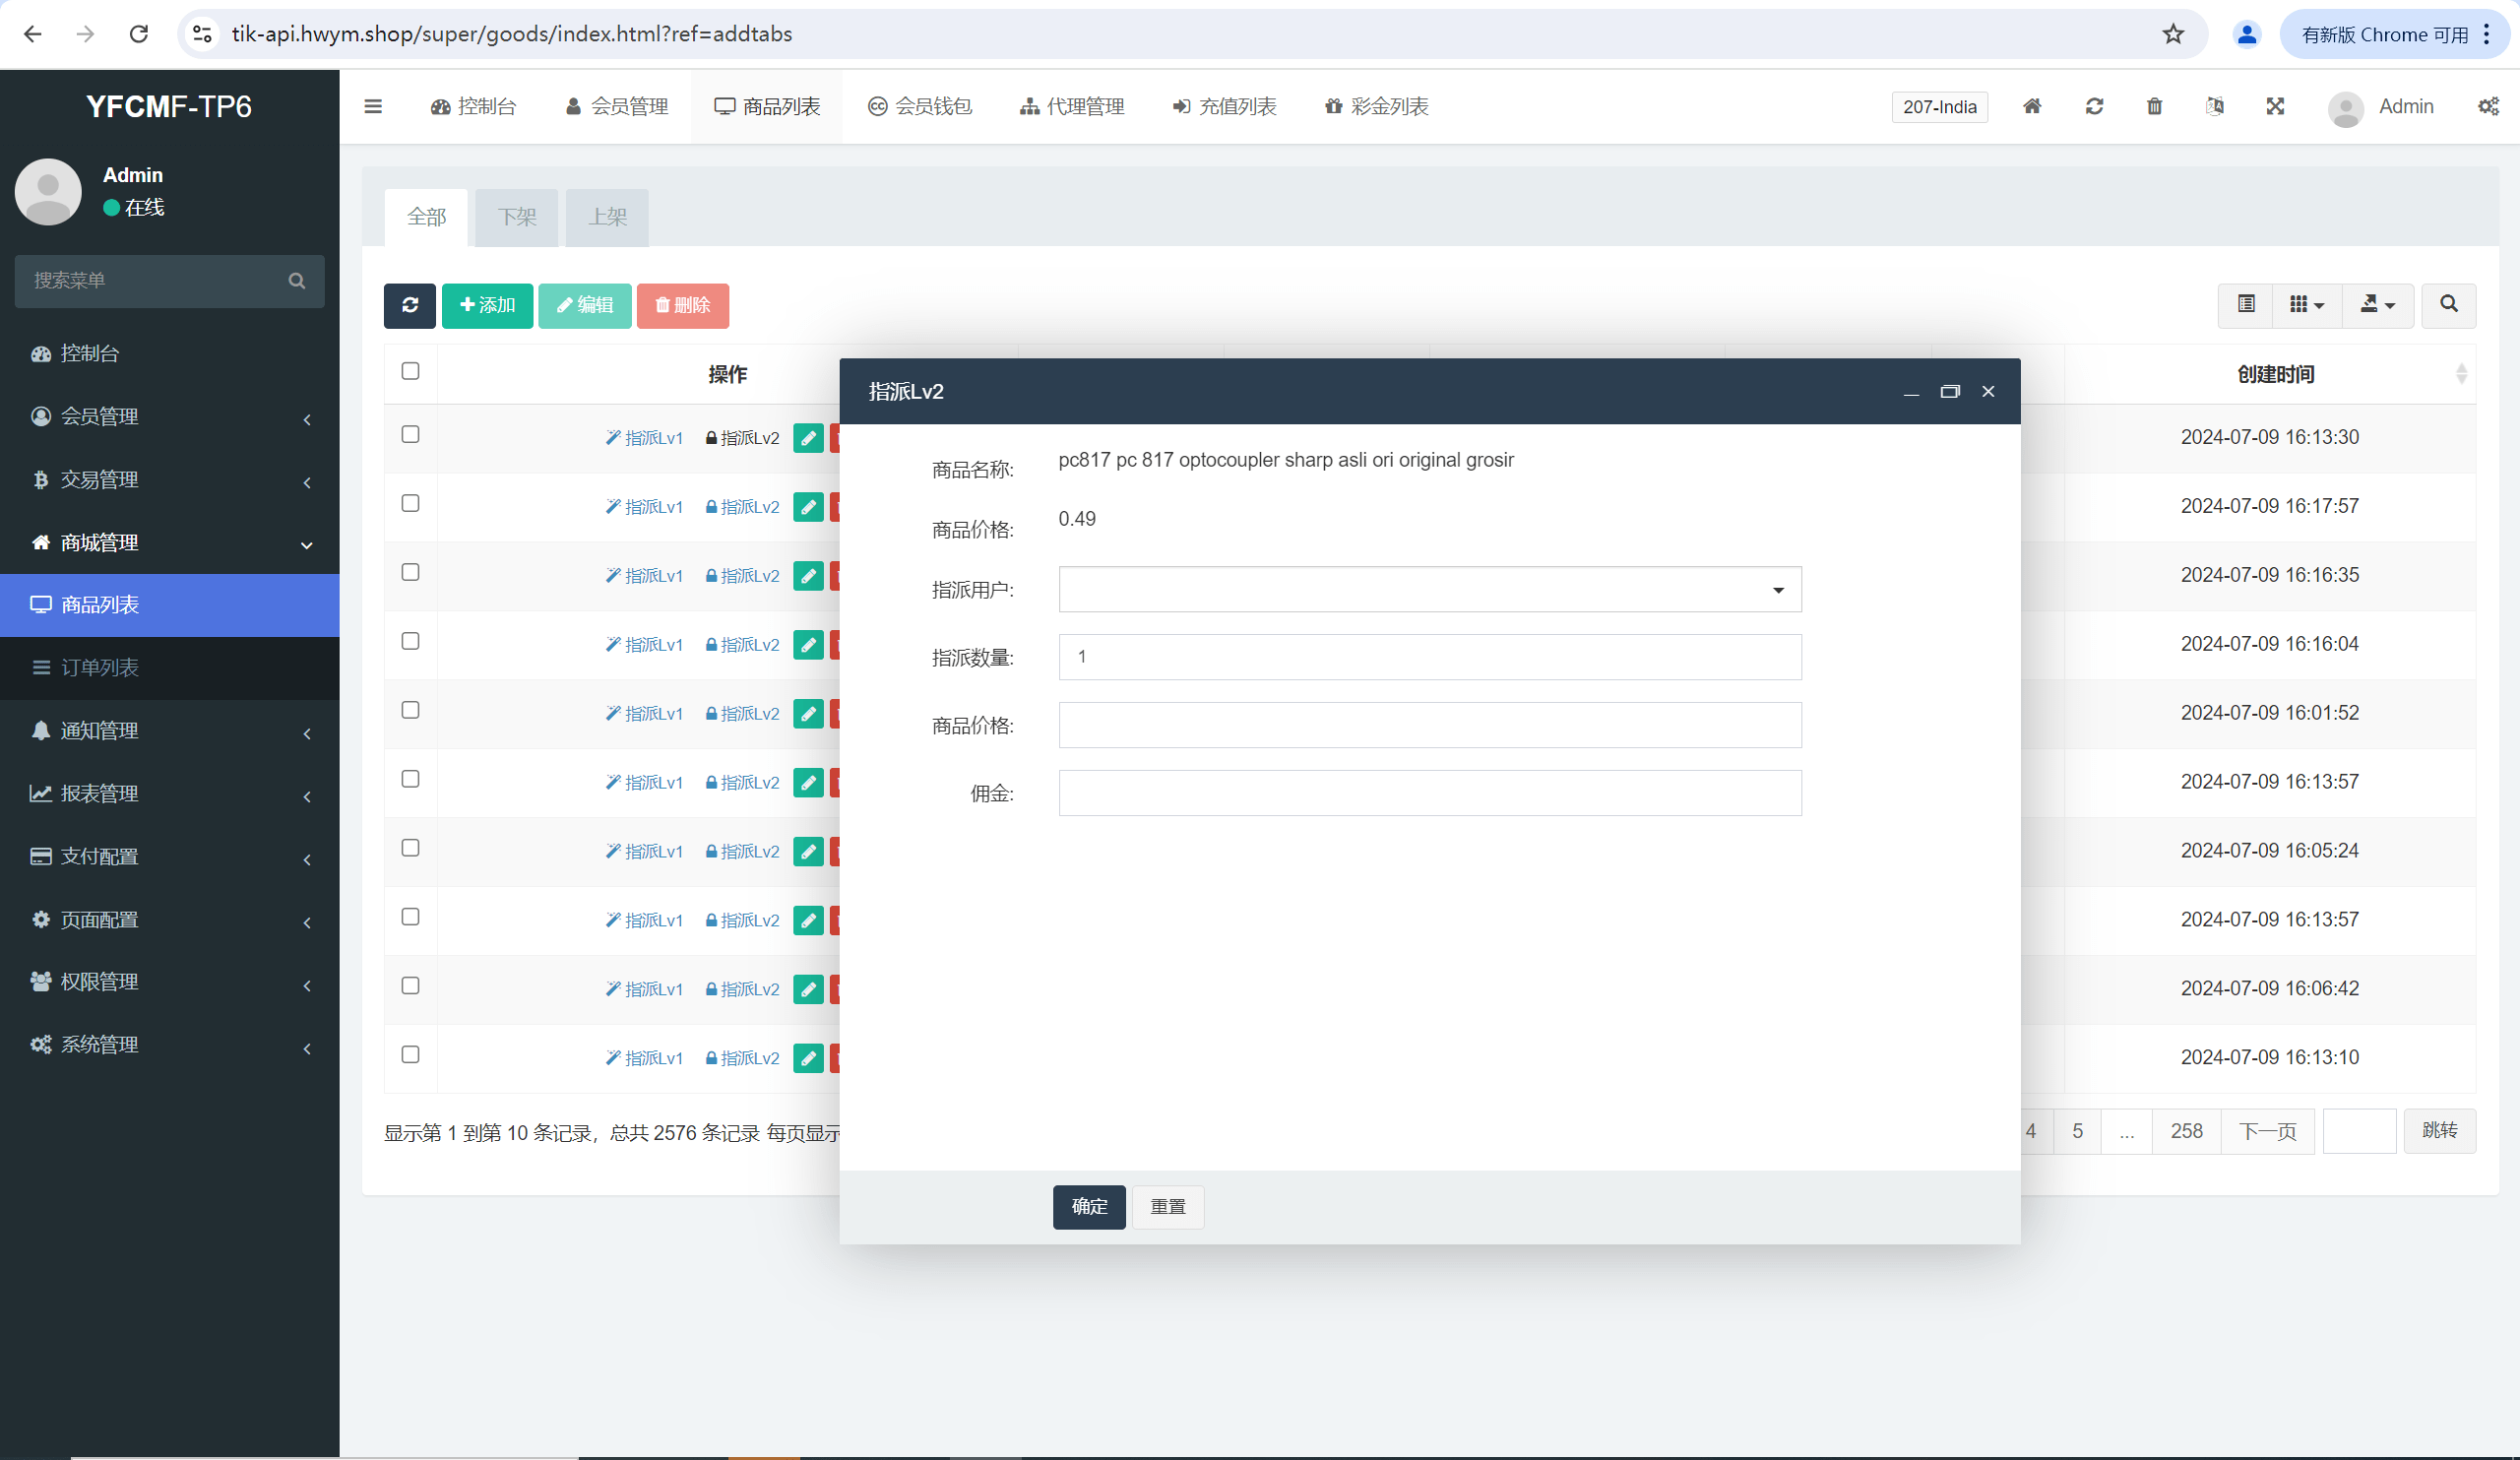Image resolution: width=2520 pixels, height=1460 pixels.
Task: Switch to the 下架 tab
Action: (517, 217)
